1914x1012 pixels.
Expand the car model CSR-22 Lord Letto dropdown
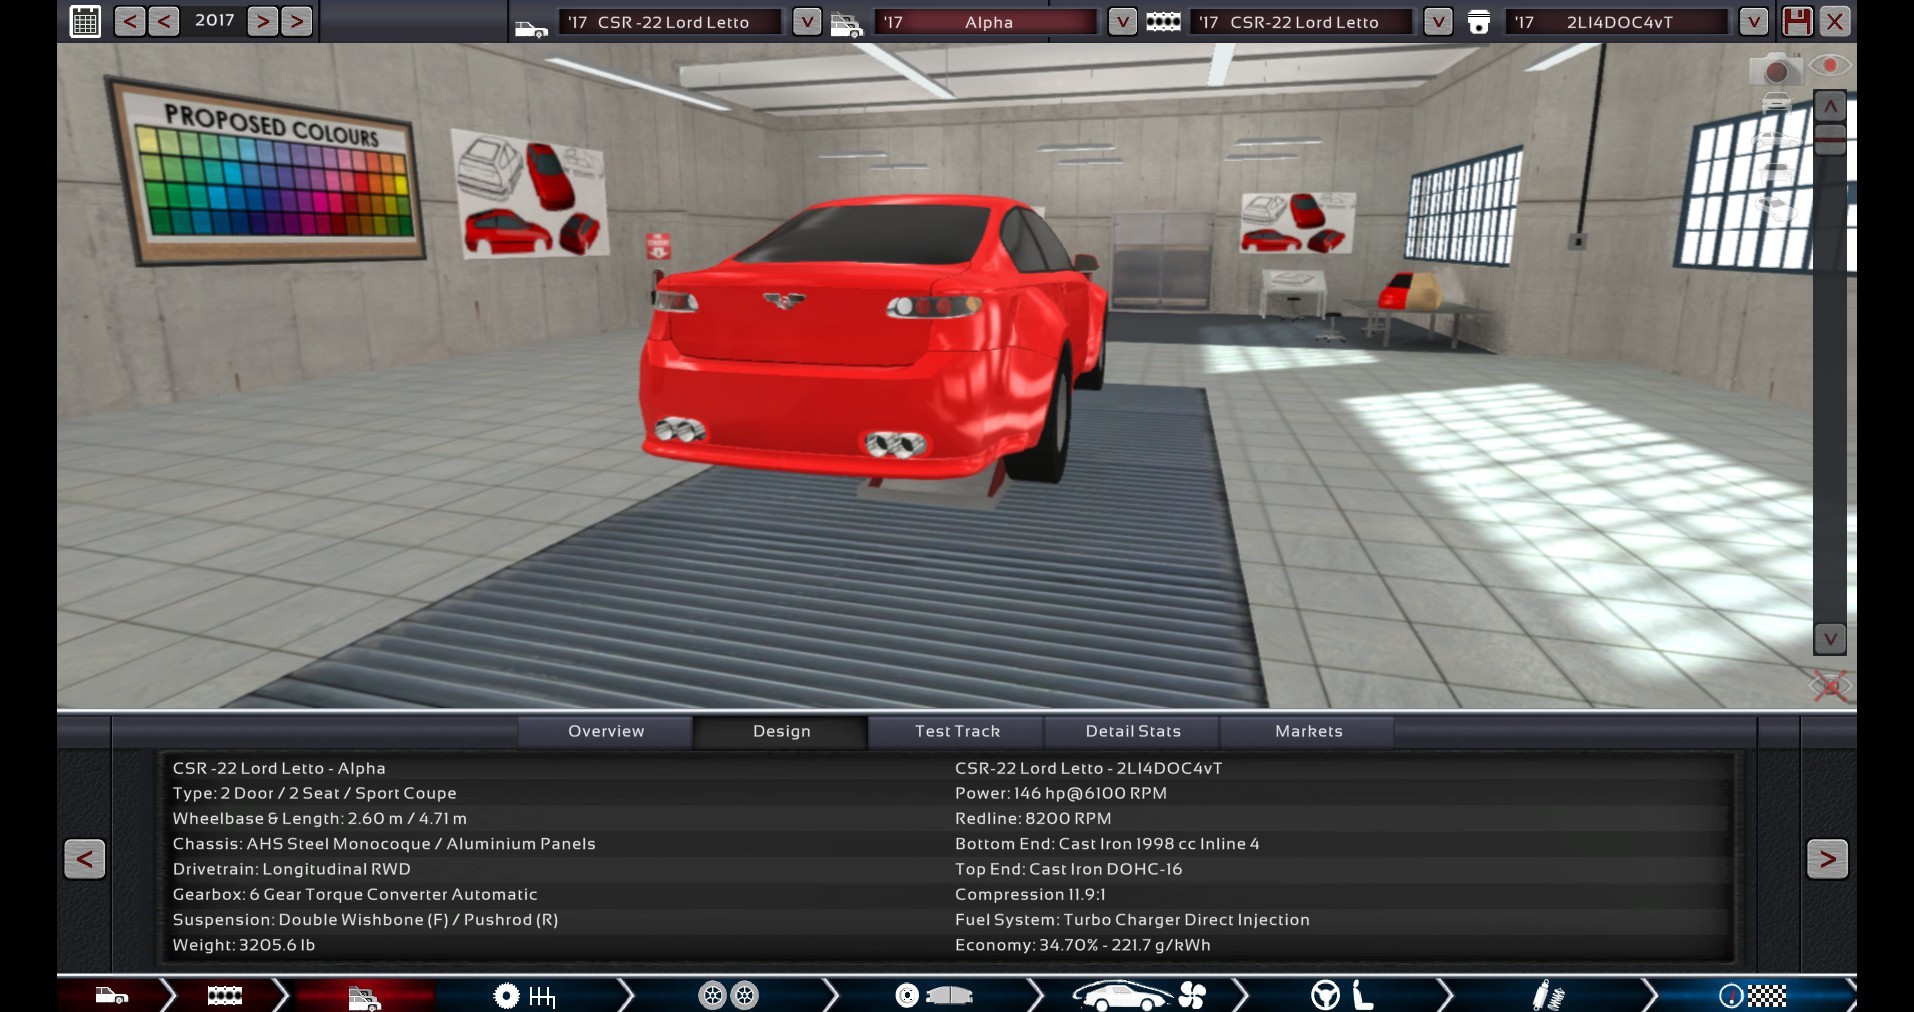click(806, 22)
